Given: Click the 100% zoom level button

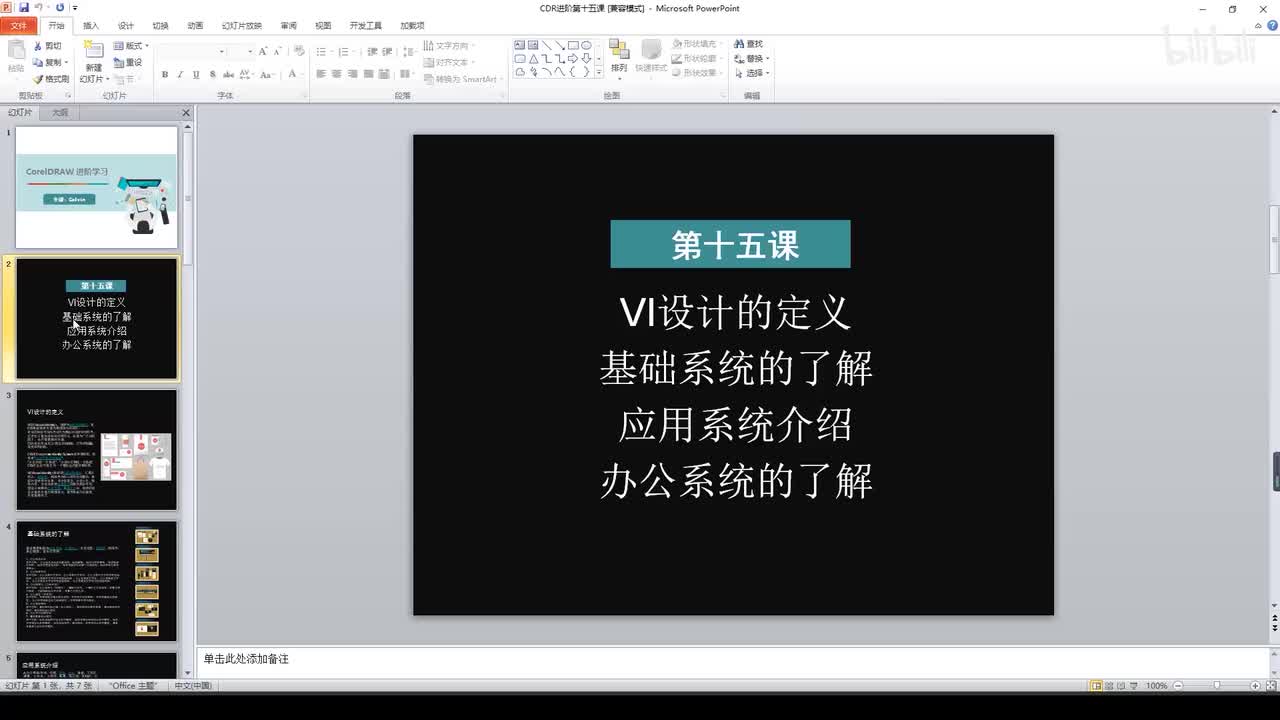Looking at the screenshot, I should tap(1156, 686).
